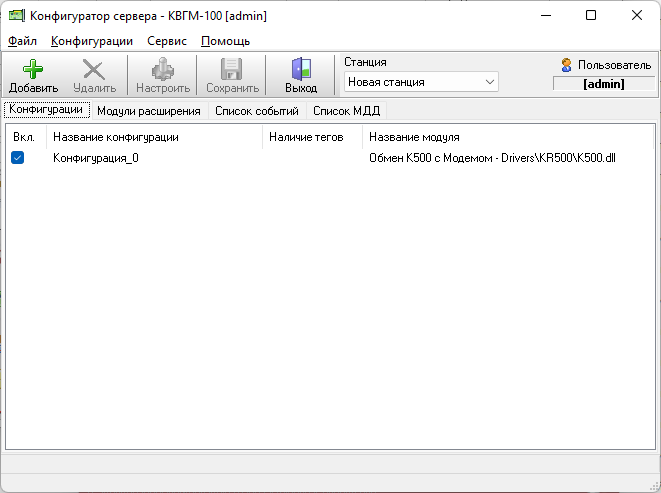
Task: Open the Станция dropdown list
Action: pos(490,82)
